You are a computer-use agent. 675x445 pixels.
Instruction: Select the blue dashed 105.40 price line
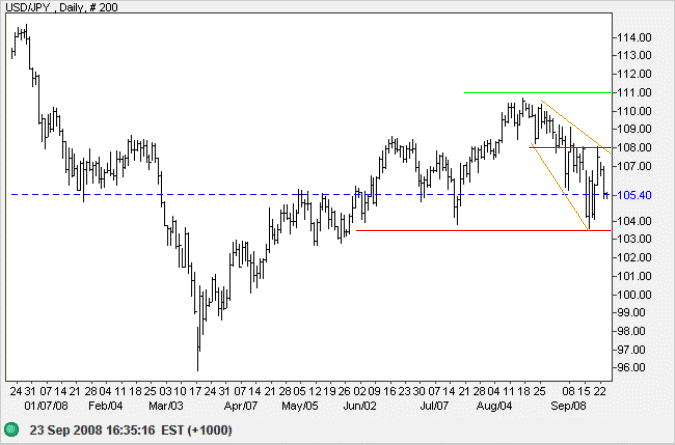(310, 195)
